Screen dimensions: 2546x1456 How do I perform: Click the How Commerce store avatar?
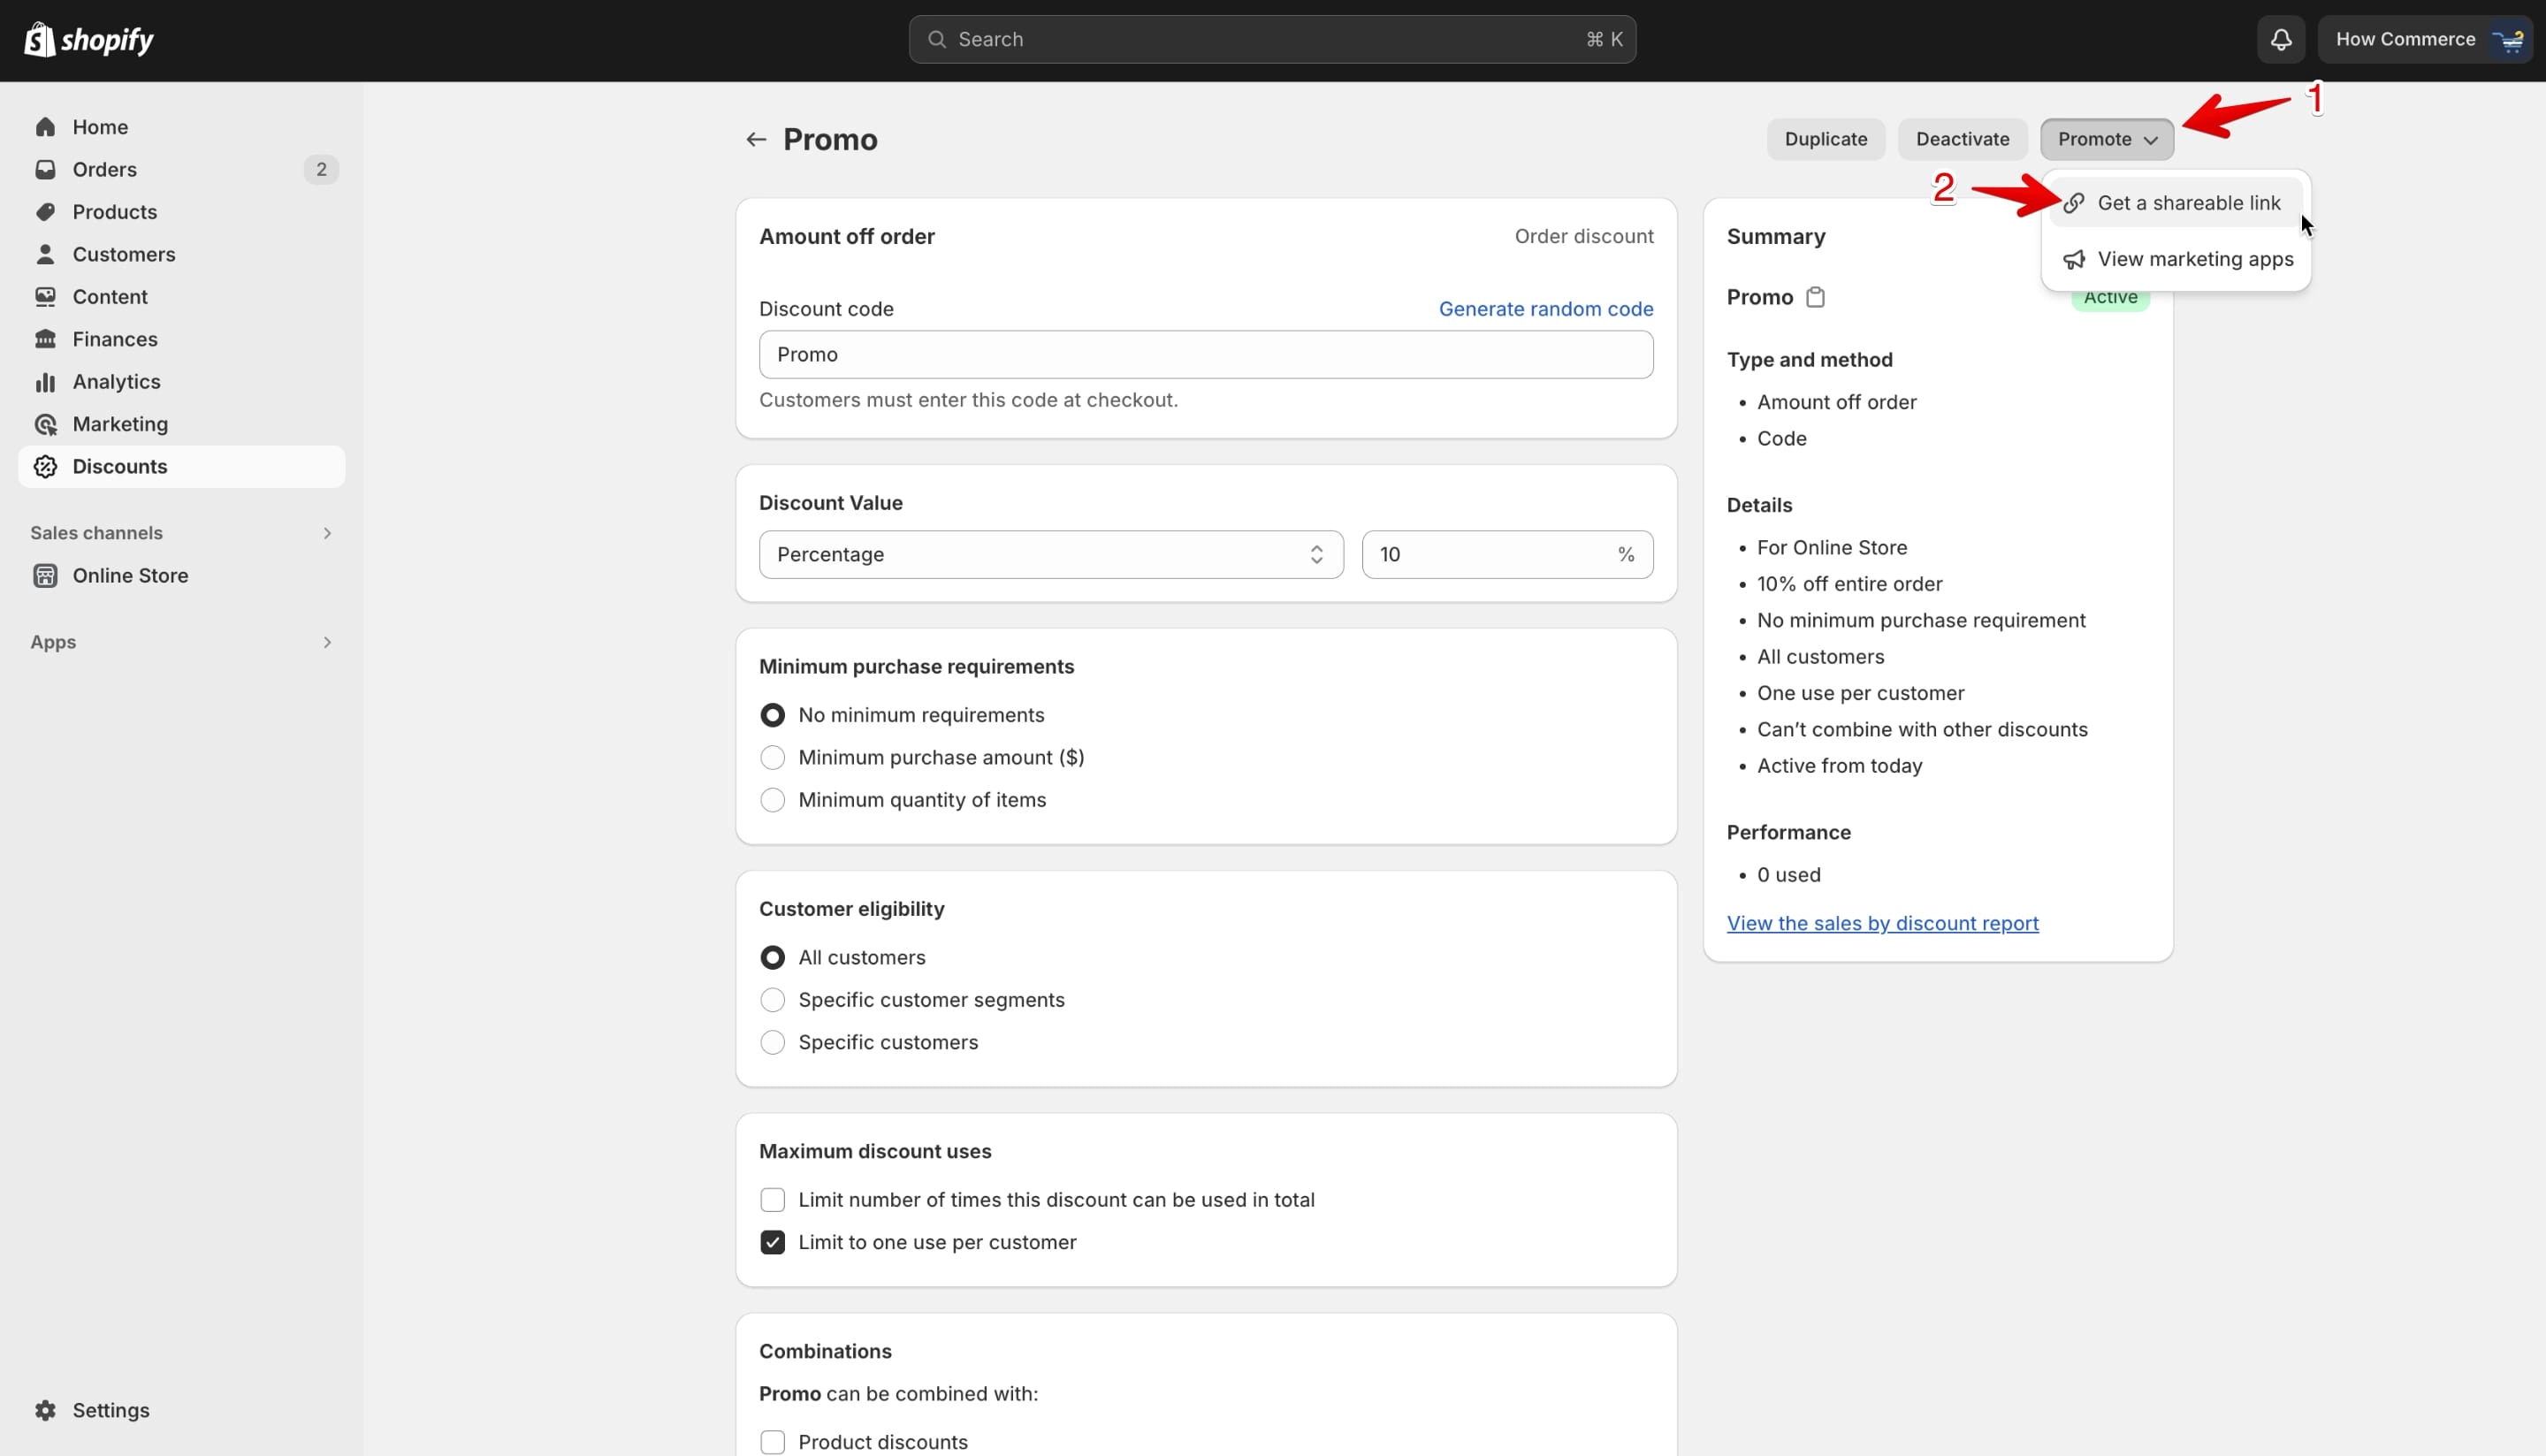pyautogui.click(x=2508, y=40)
